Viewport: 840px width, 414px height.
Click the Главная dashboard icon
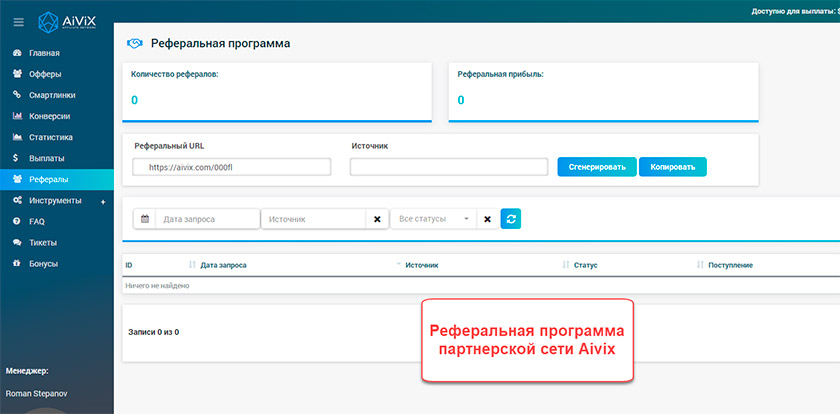17,53
